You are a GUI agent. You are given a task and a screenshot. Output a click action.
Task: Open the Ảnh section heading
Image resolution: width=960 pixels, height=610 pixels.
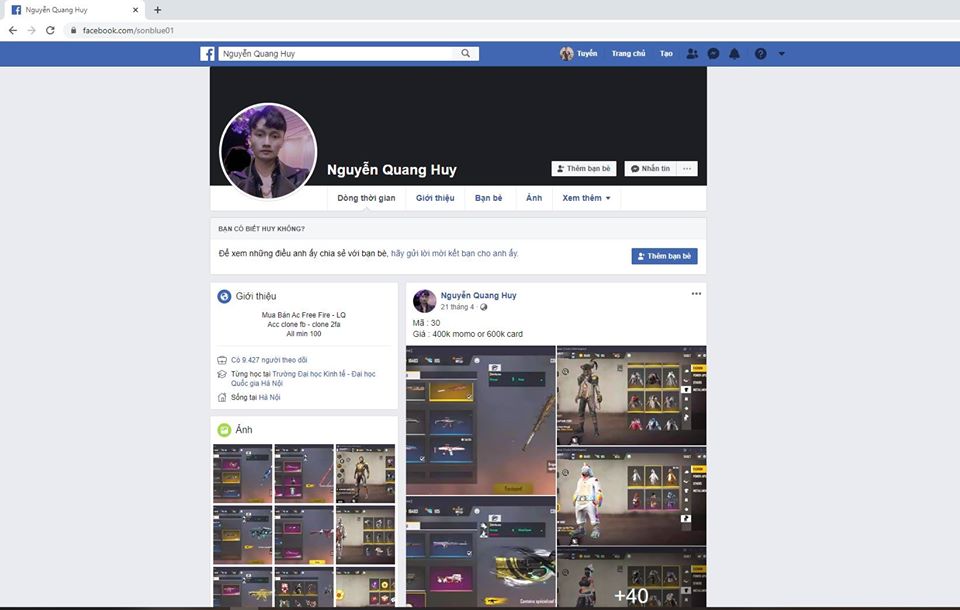[244, 430]
